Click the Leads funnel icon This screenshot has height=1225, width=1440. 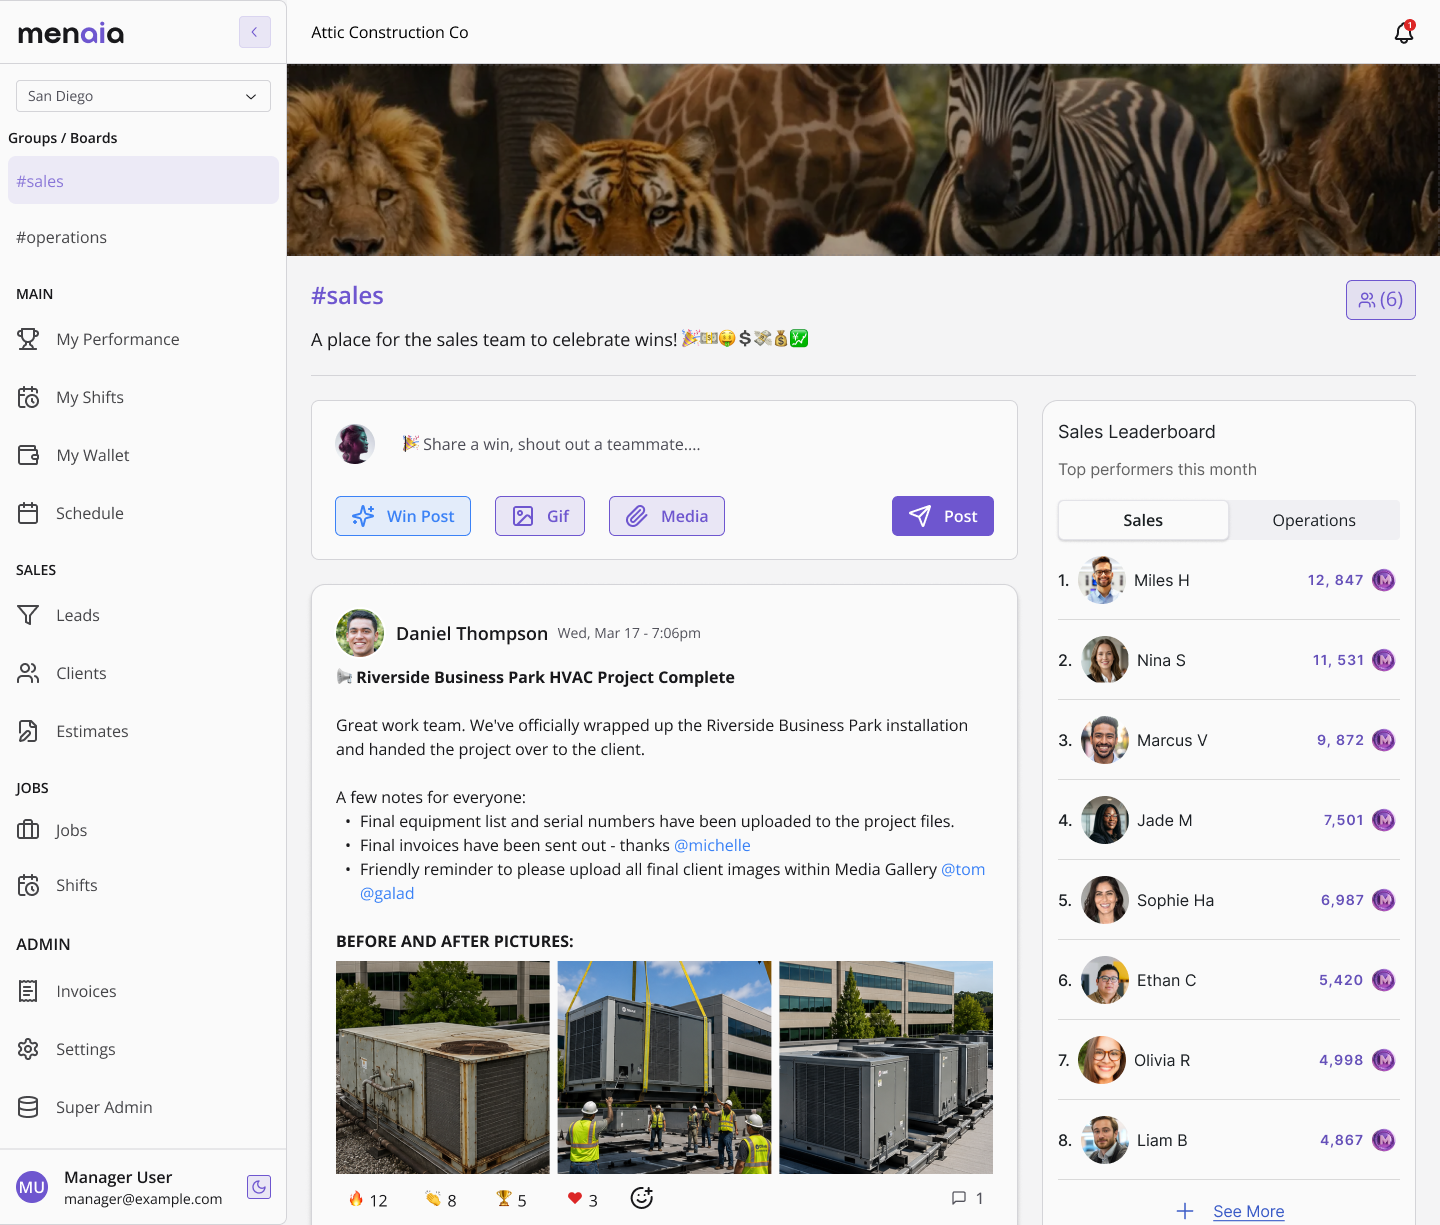(x=28, y=615)
